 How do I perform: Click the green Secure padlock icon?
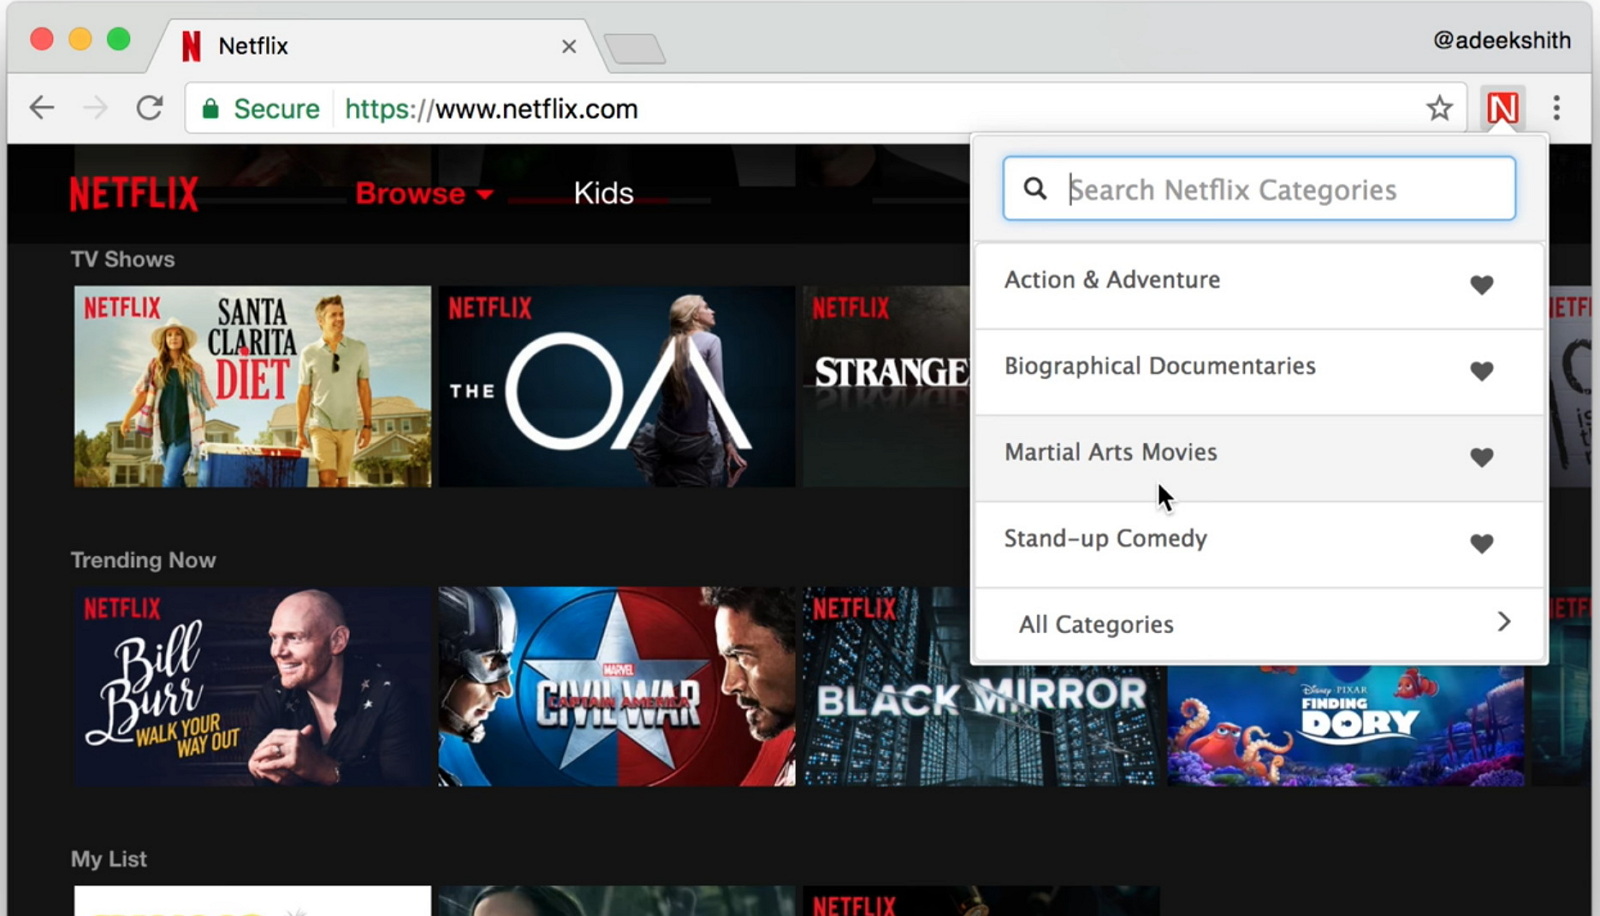tap(210, 109)
